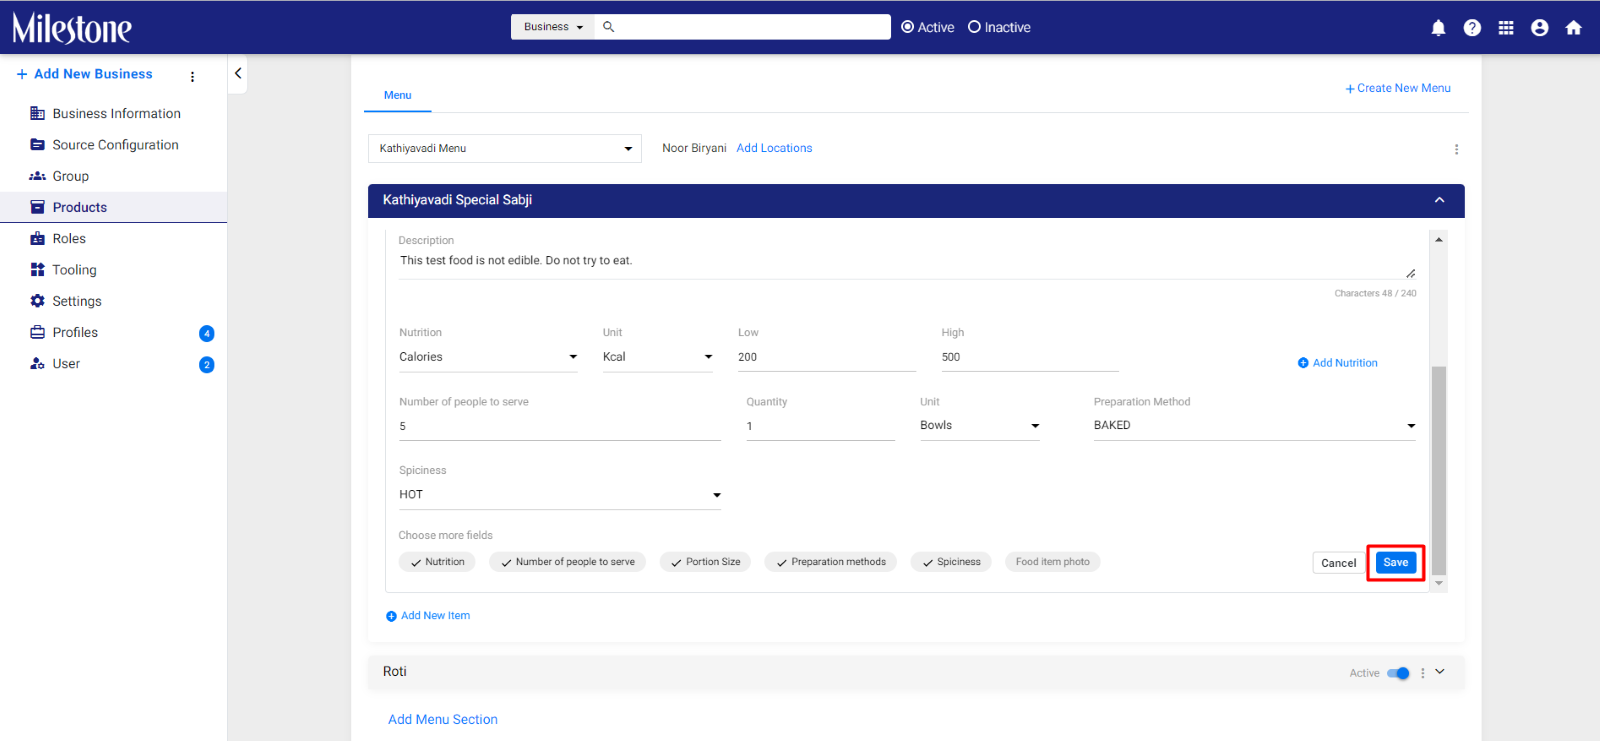Select the Inactive radio button
Viewport: 1600px width, 741px height.
click(x=974, y=27)
